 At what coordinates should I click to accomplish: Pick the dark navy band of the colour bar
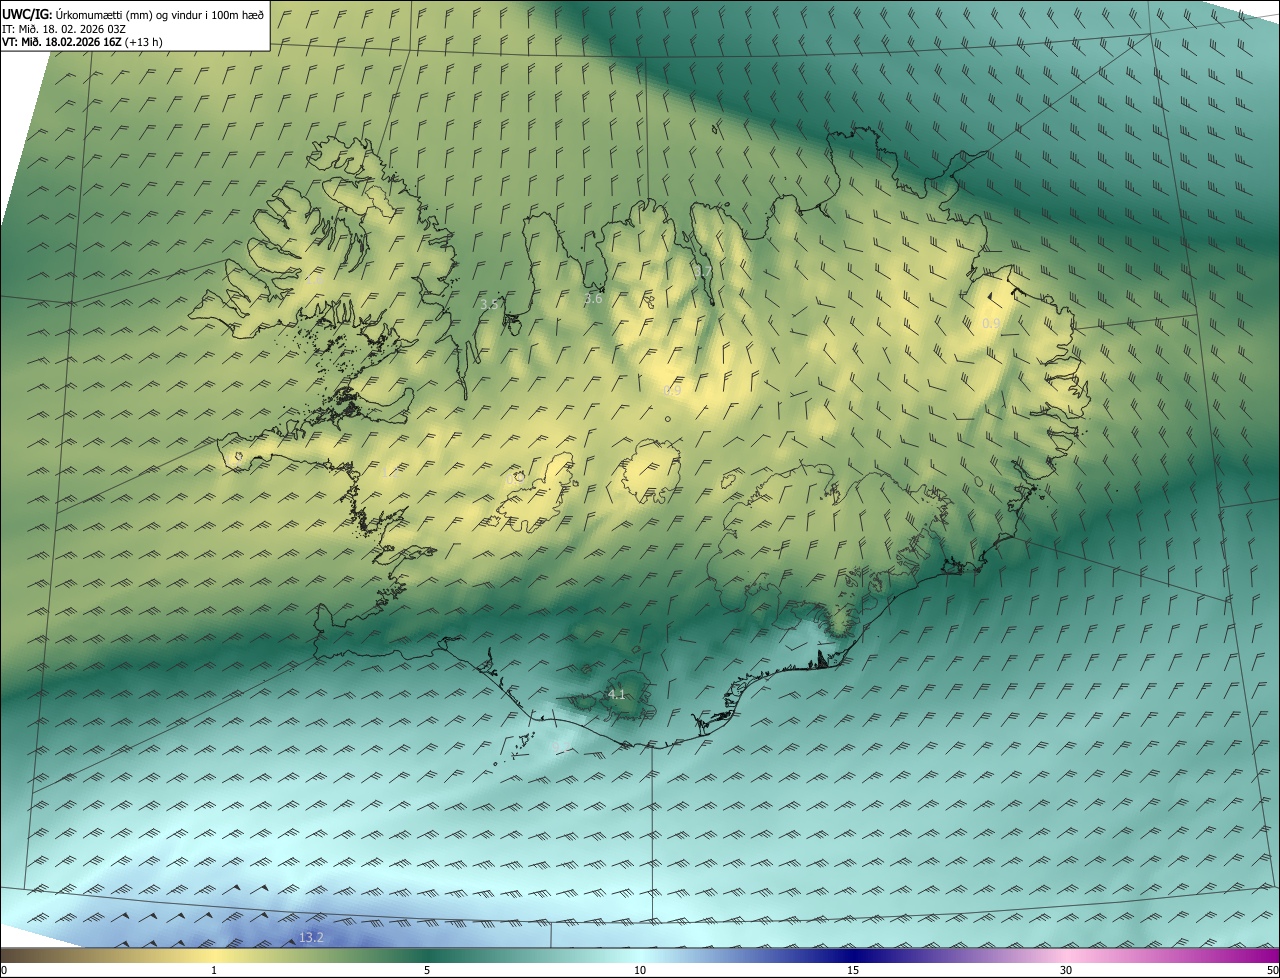(853, 956)
